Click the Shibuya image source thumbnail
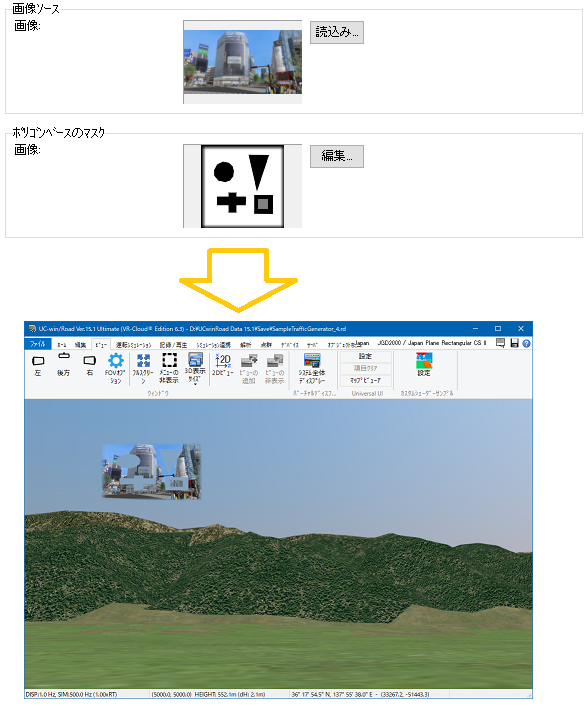This screenshot has height=707, width=588. click(x=243, y=62)
